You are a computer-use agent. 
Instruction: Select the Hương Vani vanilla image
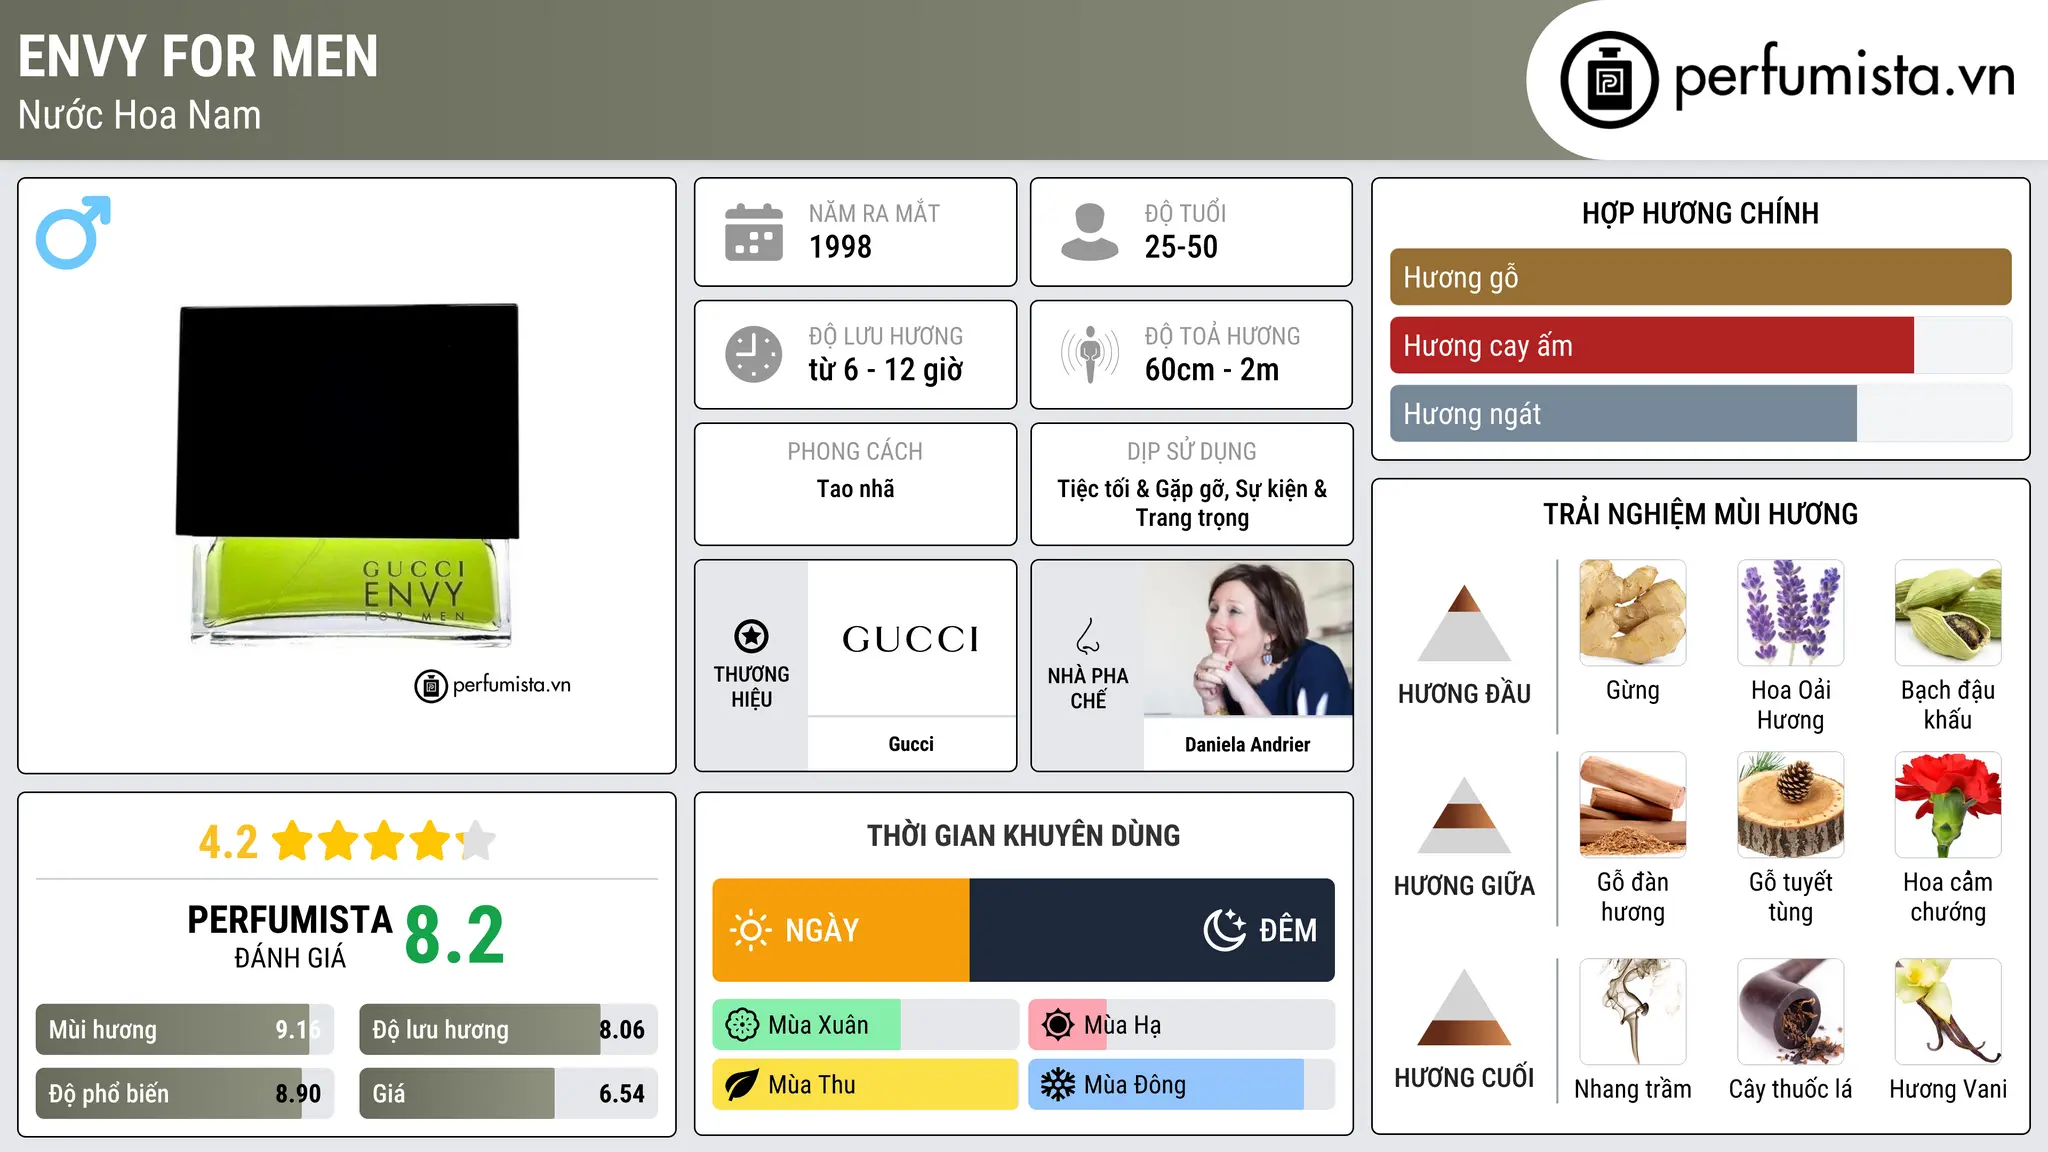pyautogui.click(x=1948, y=1011)
